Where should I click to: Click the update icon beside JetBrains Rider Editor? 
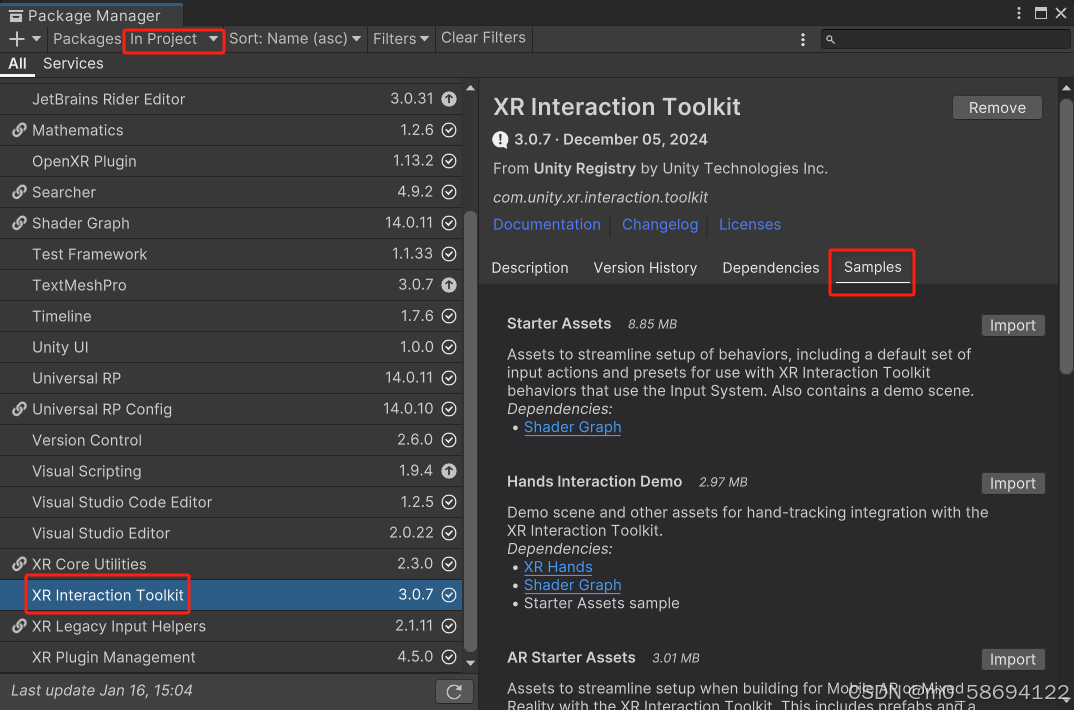[x=448, y=99]
